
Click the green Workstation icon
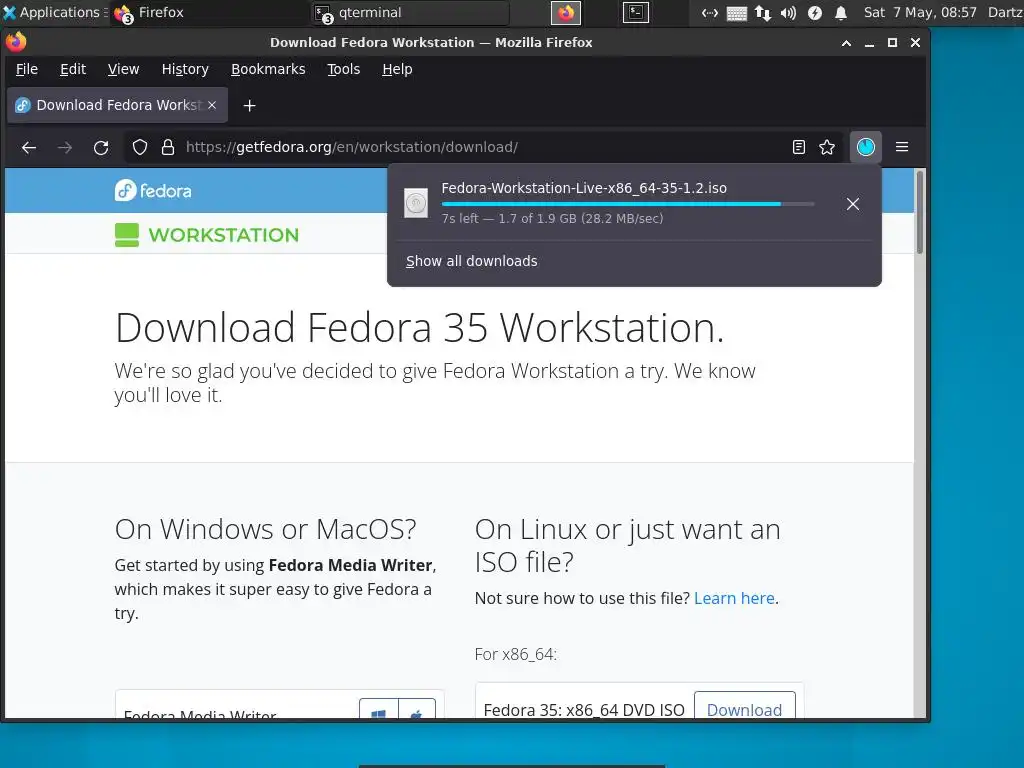tap(127, 235)
